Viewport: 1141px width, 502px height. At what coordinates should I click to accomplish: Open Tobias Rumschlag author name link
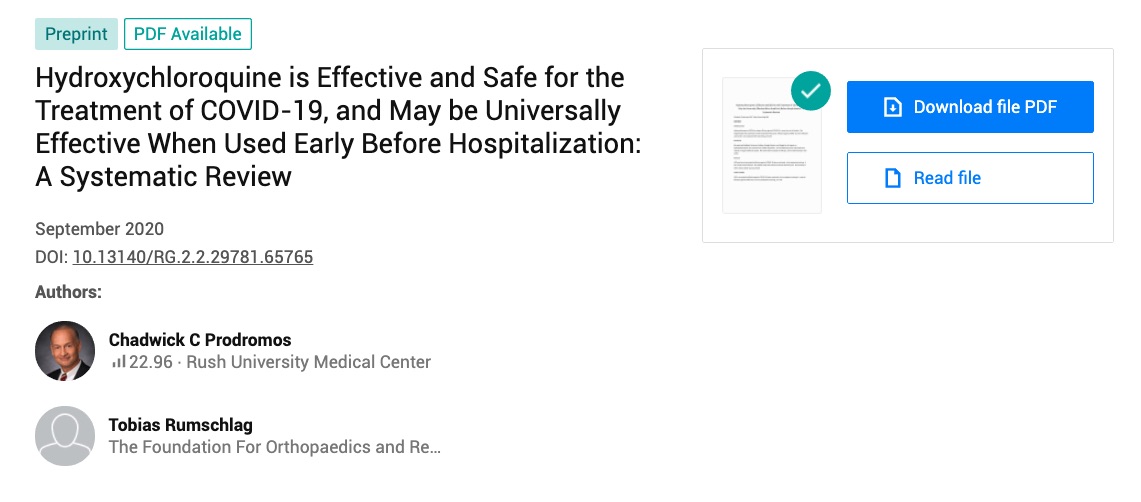click(x=181, y=425)
